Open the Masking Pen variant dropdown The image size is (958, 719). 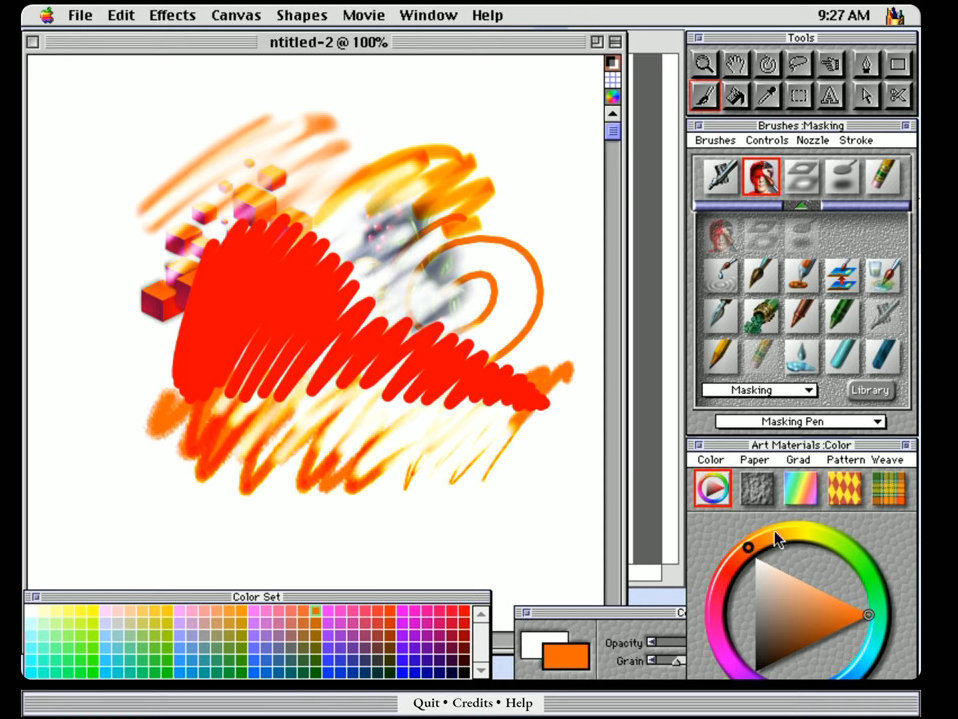[x=800, y=422]
